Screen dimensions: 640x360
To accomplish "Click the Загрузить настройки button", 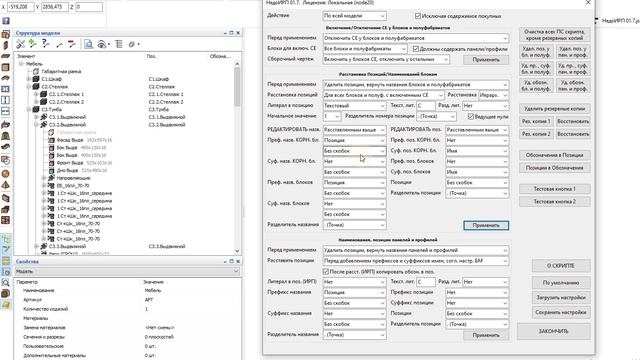I will coord(561,298).
